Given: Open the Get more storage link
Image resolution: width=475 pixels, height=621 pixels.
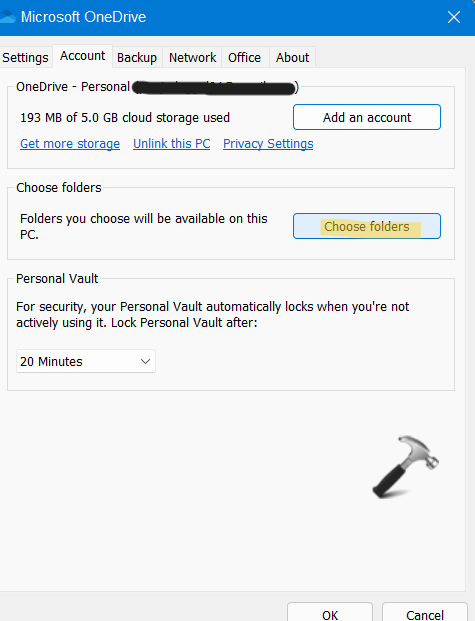Looking at the screenshot, I should coord(70,143).
